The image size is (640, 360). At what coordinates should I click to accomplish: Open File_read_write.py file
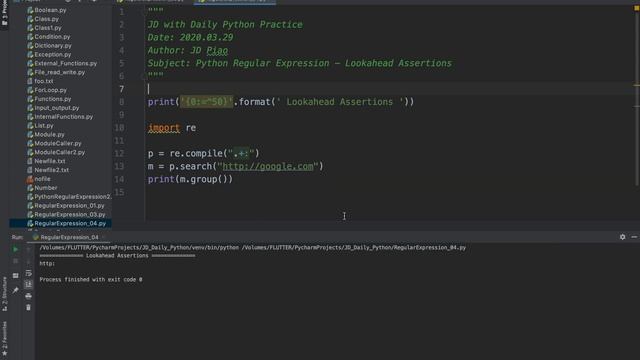[x=60, y=72]
